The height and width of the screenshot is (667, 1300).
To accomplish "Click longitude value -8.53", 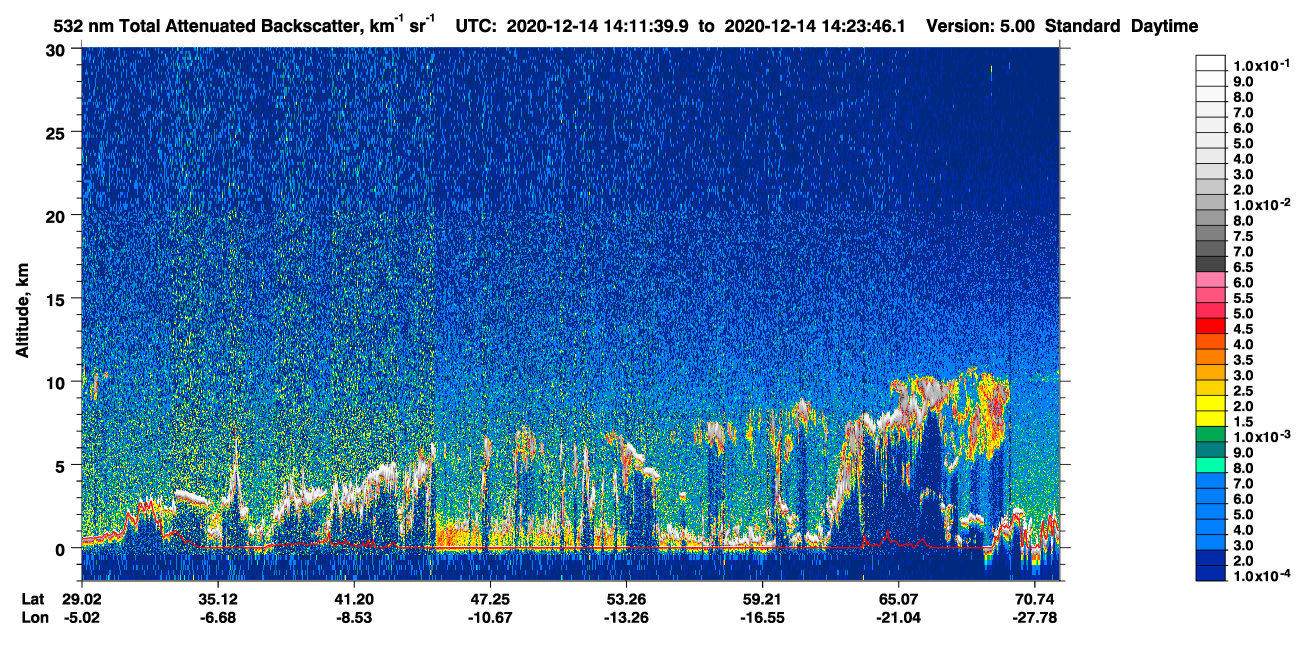I will (x=354, y=618).
